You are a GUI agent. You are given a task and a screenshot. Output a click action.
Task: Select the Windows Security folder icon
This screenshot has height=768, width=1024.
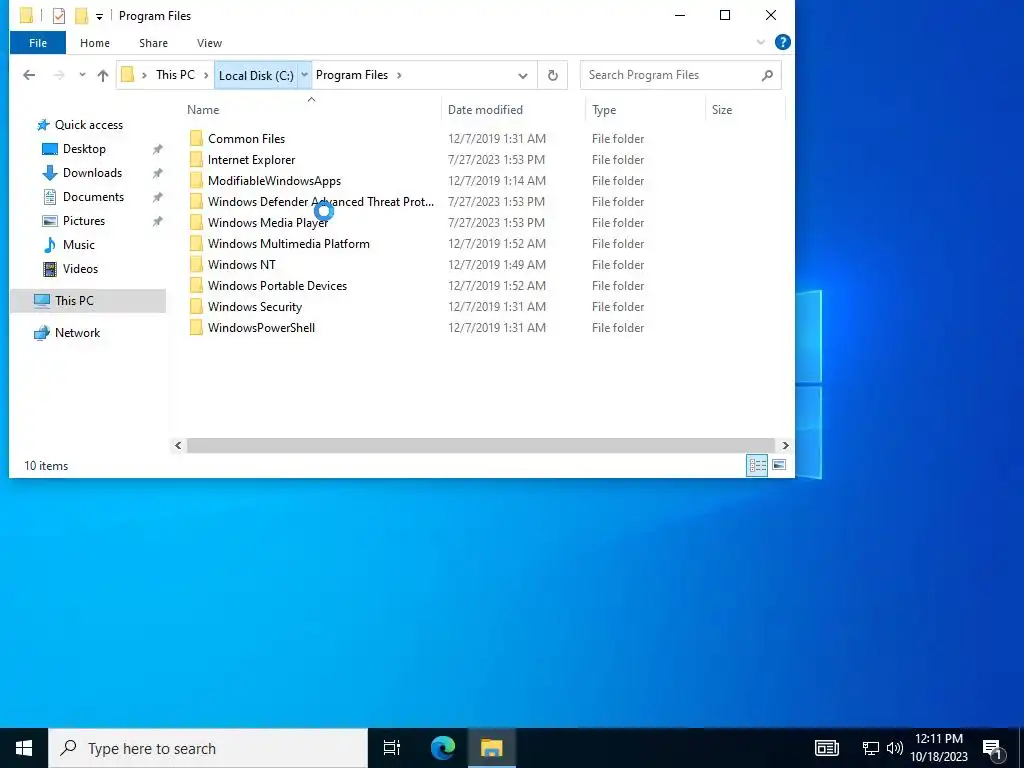click(196, 306)
